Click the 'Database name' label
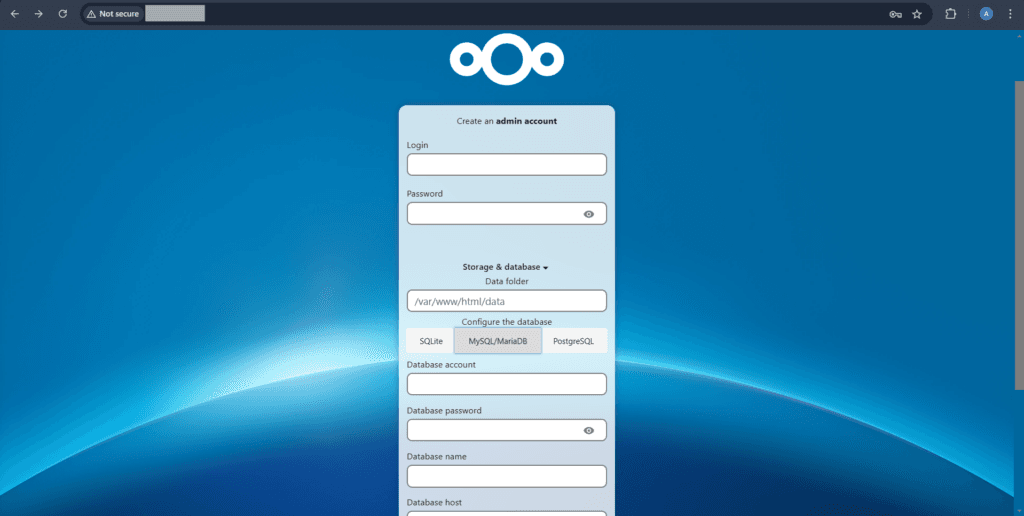 pos(436,457)
